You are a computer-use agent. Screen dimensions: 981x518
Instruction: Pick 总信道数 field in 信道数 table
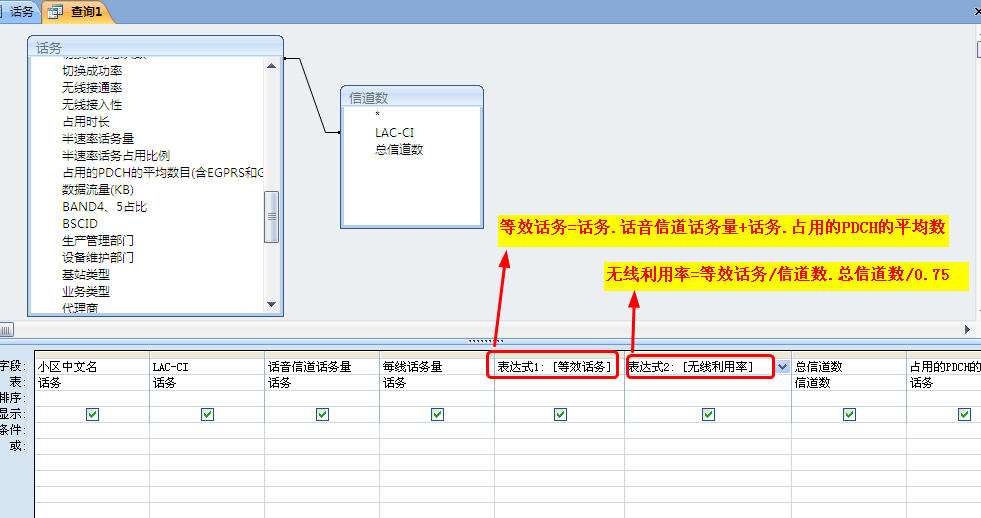(x=399, y=149)
